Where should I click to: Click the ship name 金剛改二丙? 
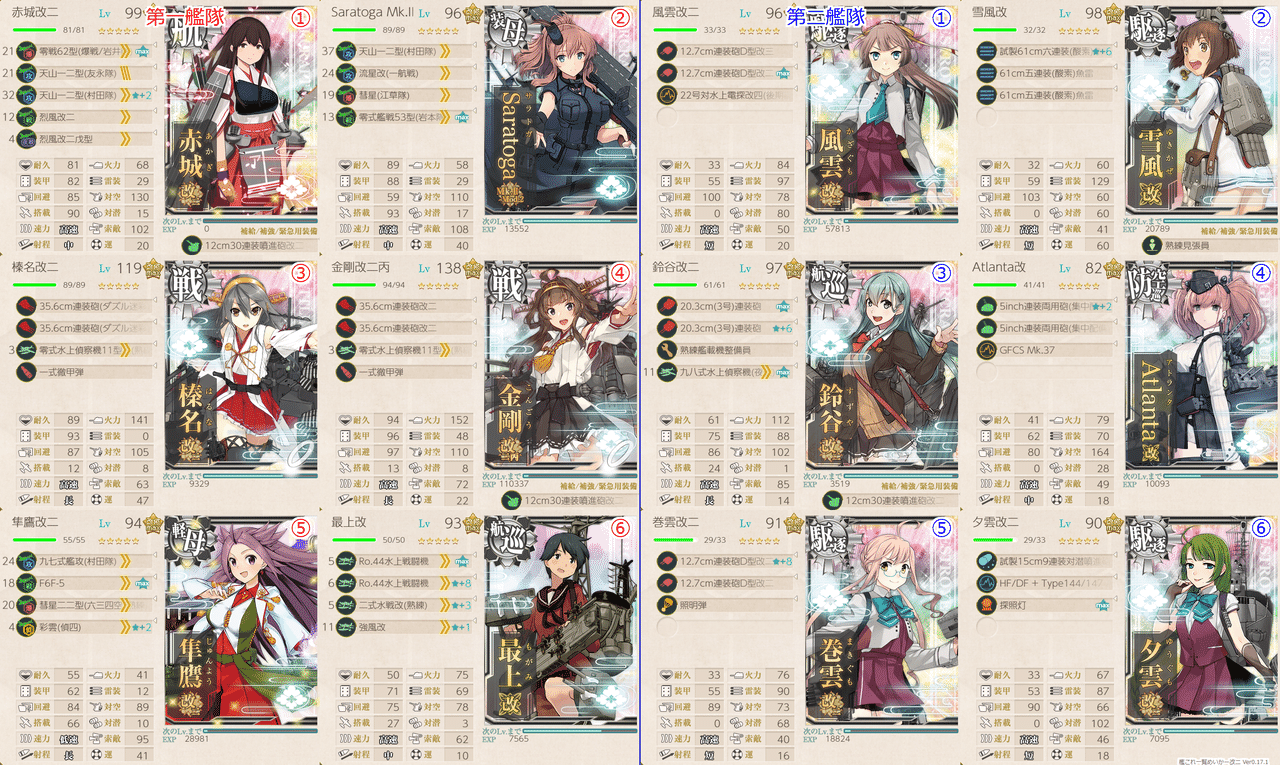(x=365, y=268)
